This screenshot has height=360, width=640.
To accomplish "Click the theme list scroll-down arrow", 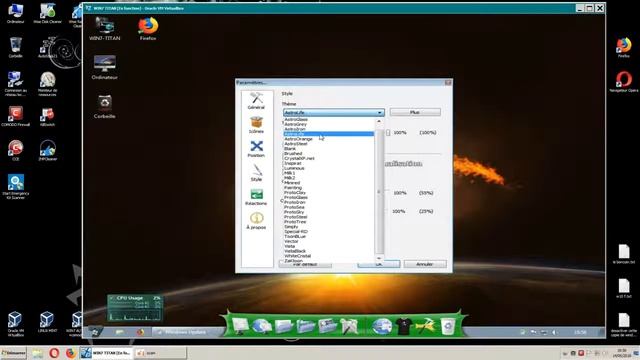I will pyautogui.click(x=379, y=258).
